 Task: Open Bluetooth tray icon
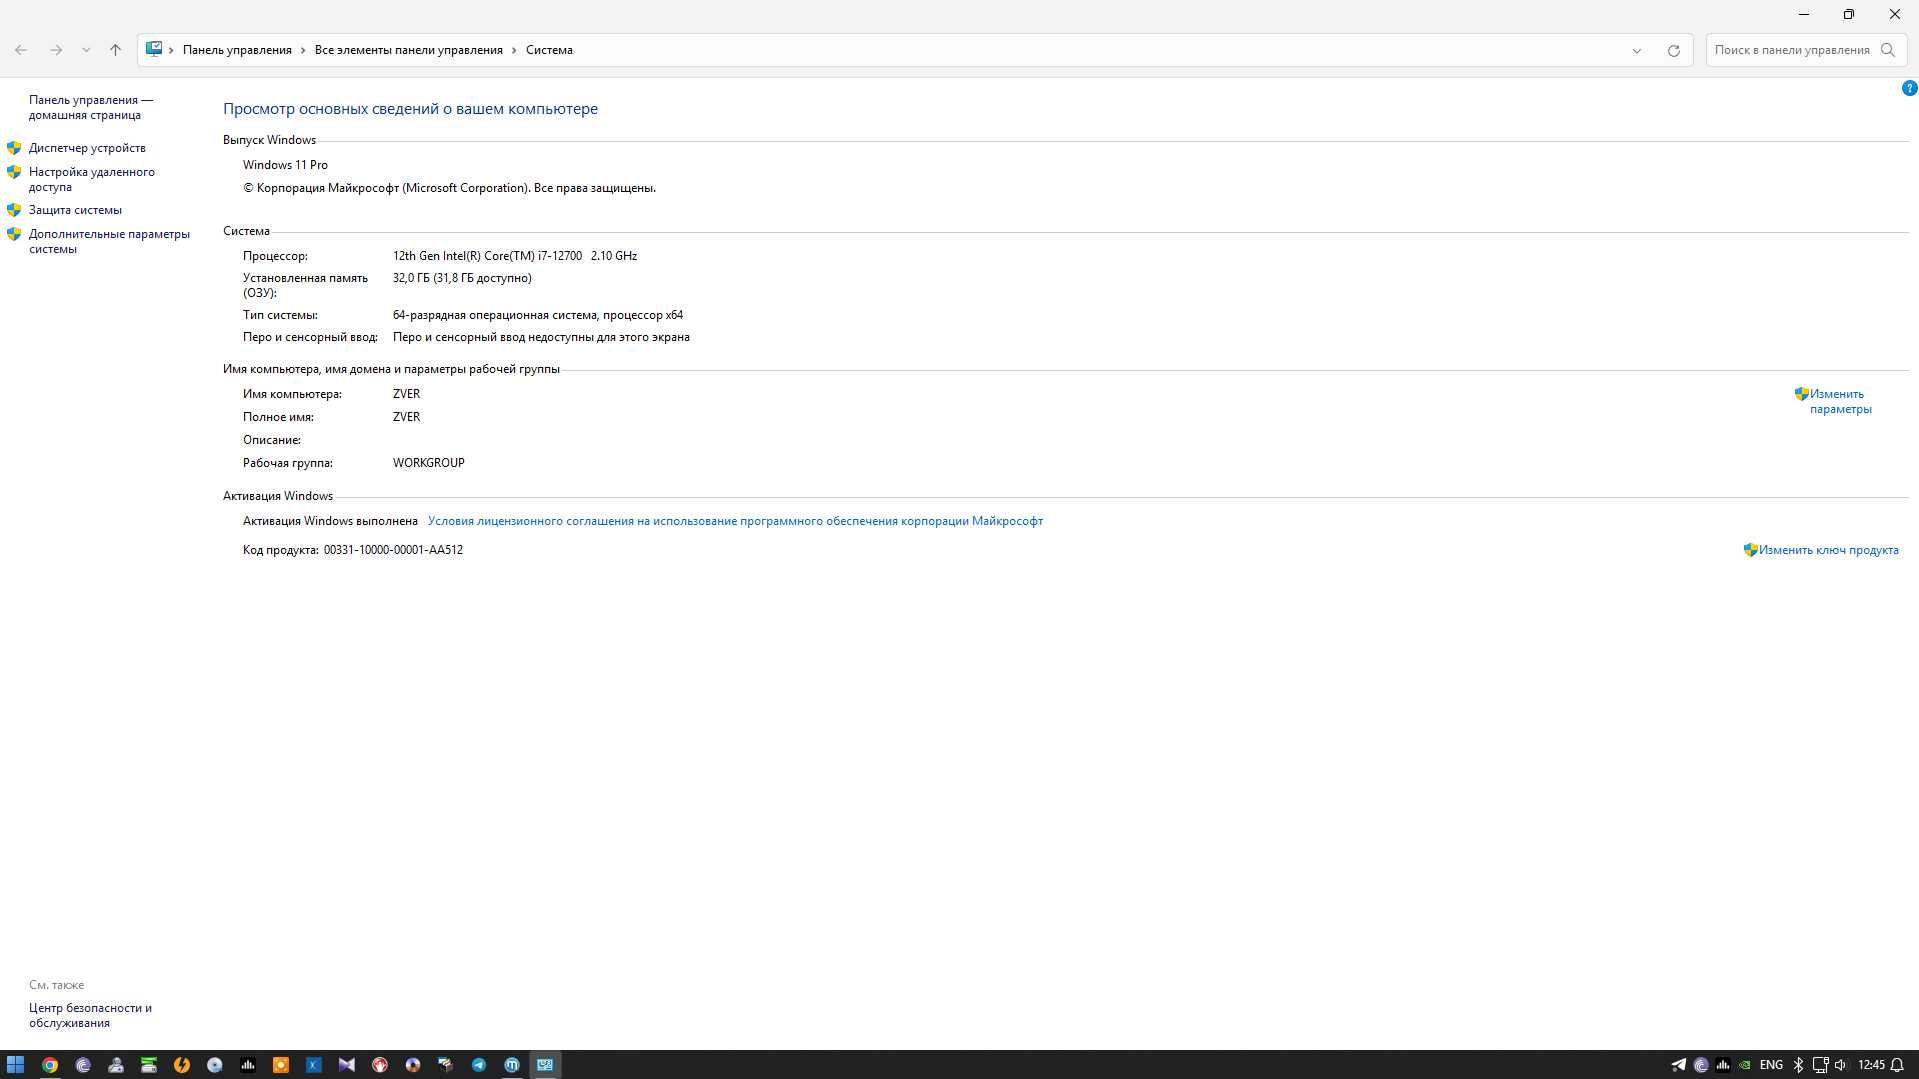coord(1798,1065)
